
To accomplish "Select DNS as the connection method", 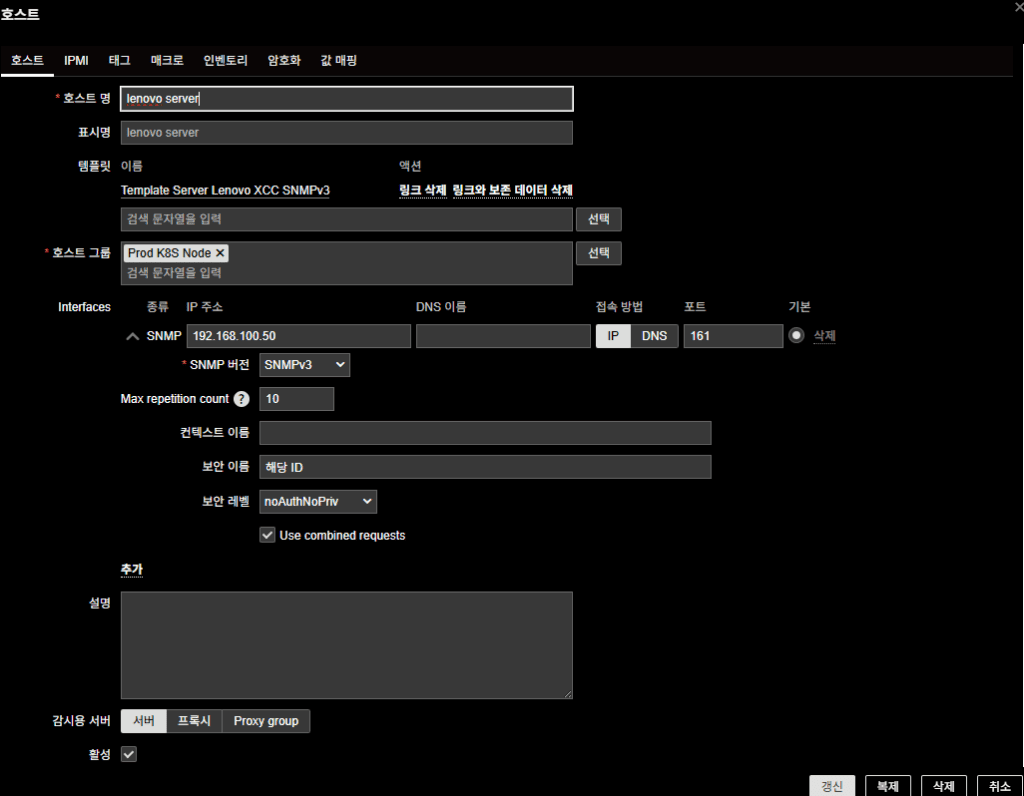I will 654,336.
